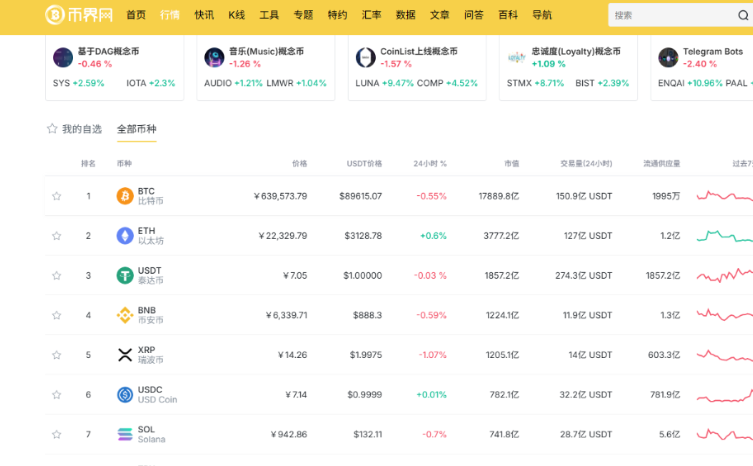Click the 币界网 site logo
This screenshot has height=466, width=753.
(x=79, y=15)
